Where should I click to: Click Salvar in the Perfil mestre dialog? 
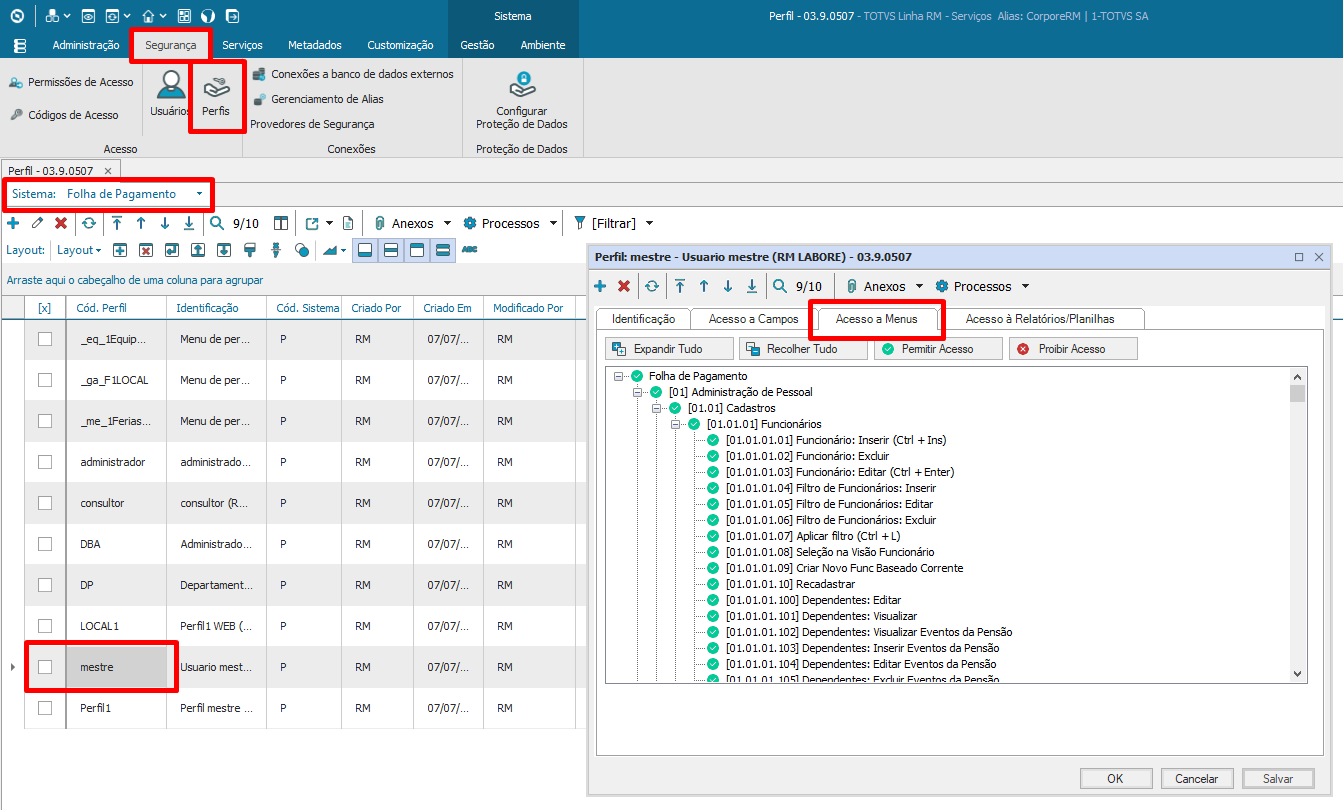1278,779
